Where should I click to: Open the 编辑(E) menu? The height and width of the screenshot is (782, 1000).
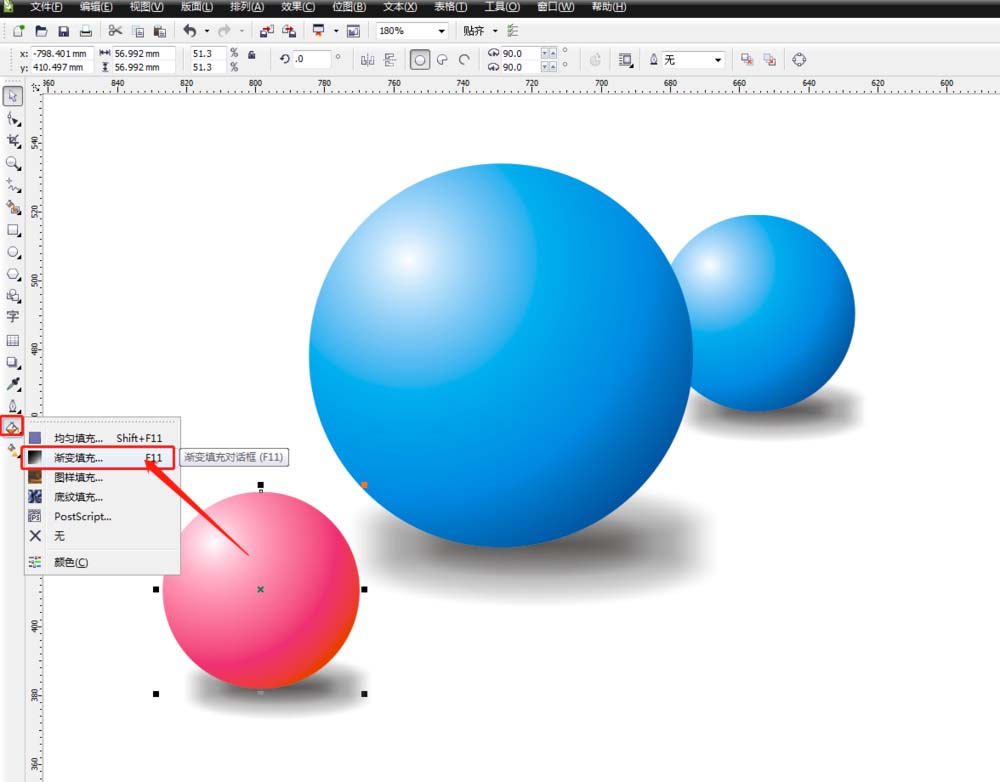pyautogui.click(x=96, y=7)
